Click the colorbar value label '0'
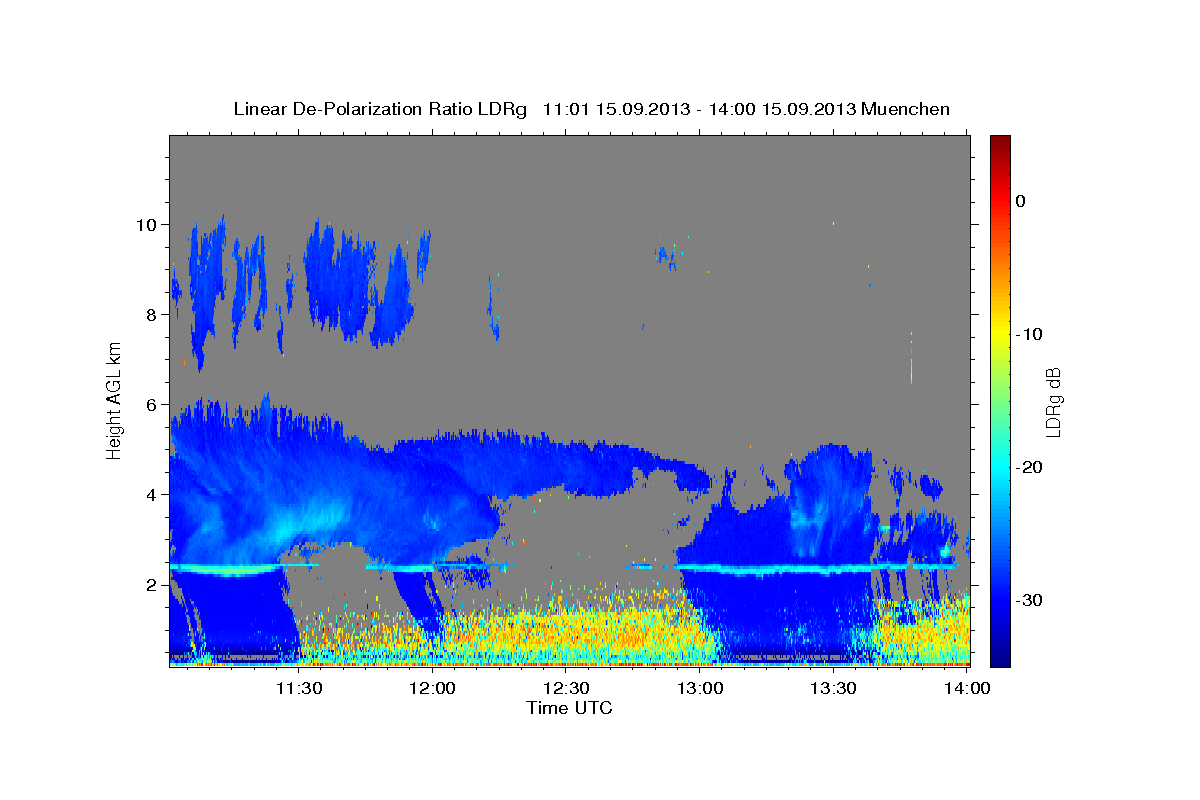1200x800 pixels. [x=1021, y=201]
